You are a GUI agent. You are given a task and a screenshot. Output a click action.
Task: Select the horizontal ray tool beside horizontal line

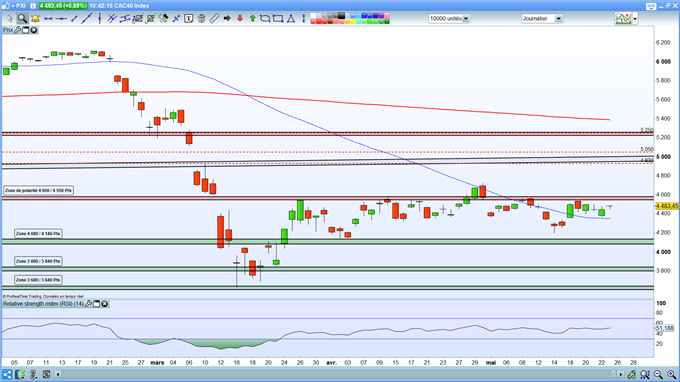[x=61, y=19]
